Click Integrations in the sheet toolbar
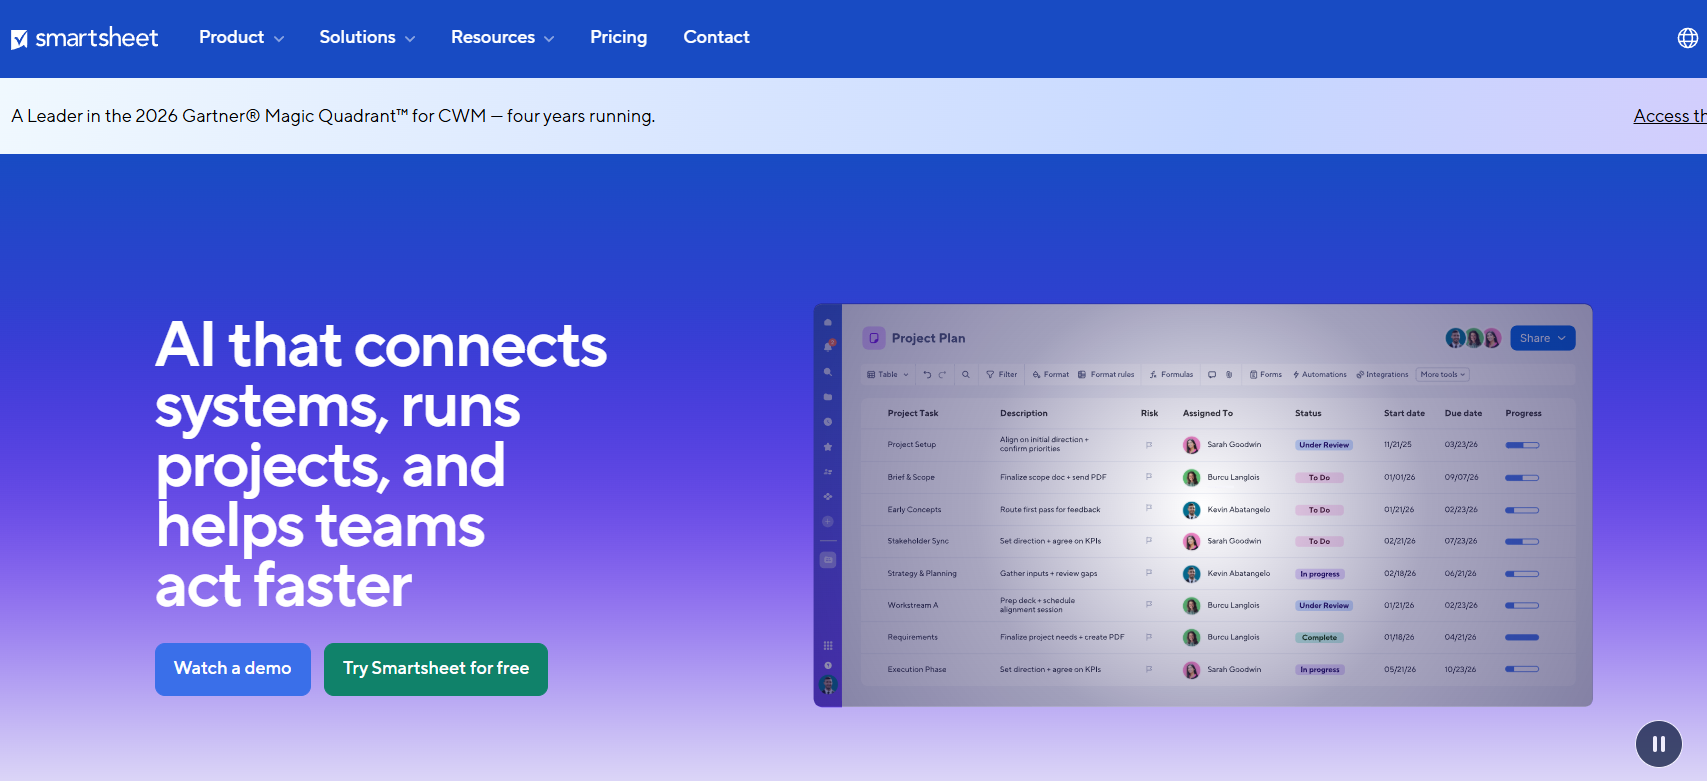 (1382, 375)
